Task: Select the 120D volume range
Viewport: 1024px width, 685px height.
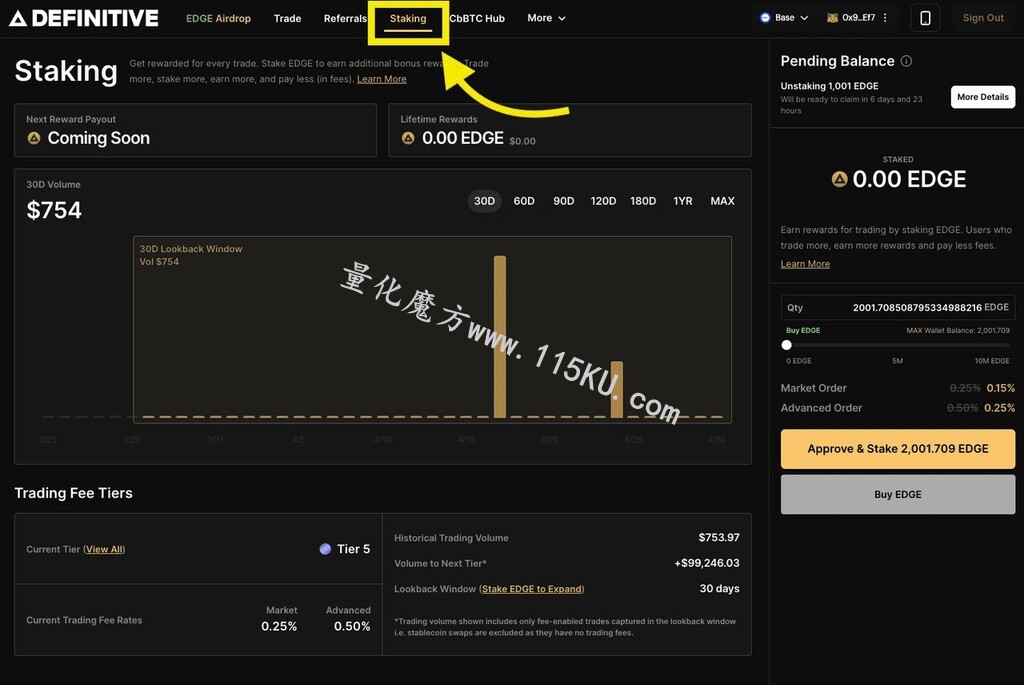Action: point(603,201)
